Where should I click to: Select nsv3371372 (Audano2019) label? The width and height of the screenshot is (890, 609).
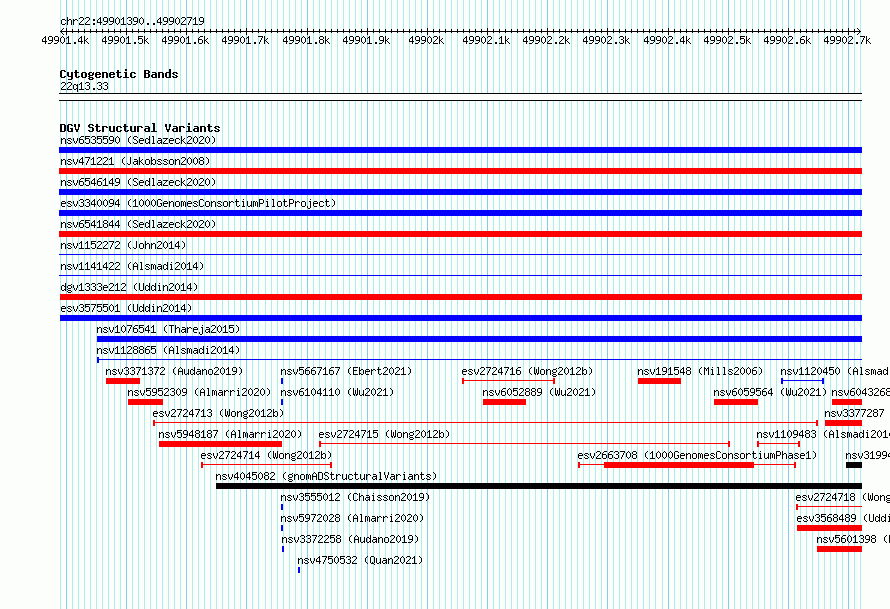(x=174, y=371)
